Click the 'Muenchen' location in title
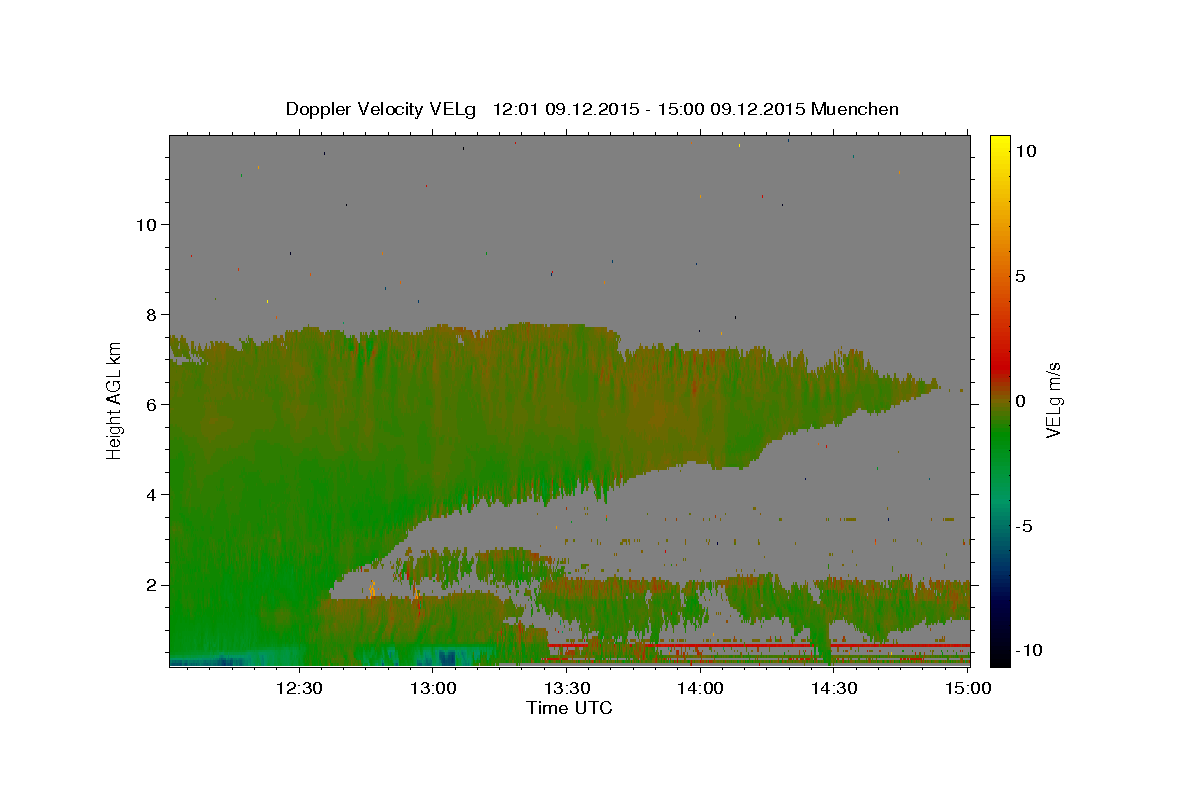Screen dimensions: 1200x800 [855, 109]
